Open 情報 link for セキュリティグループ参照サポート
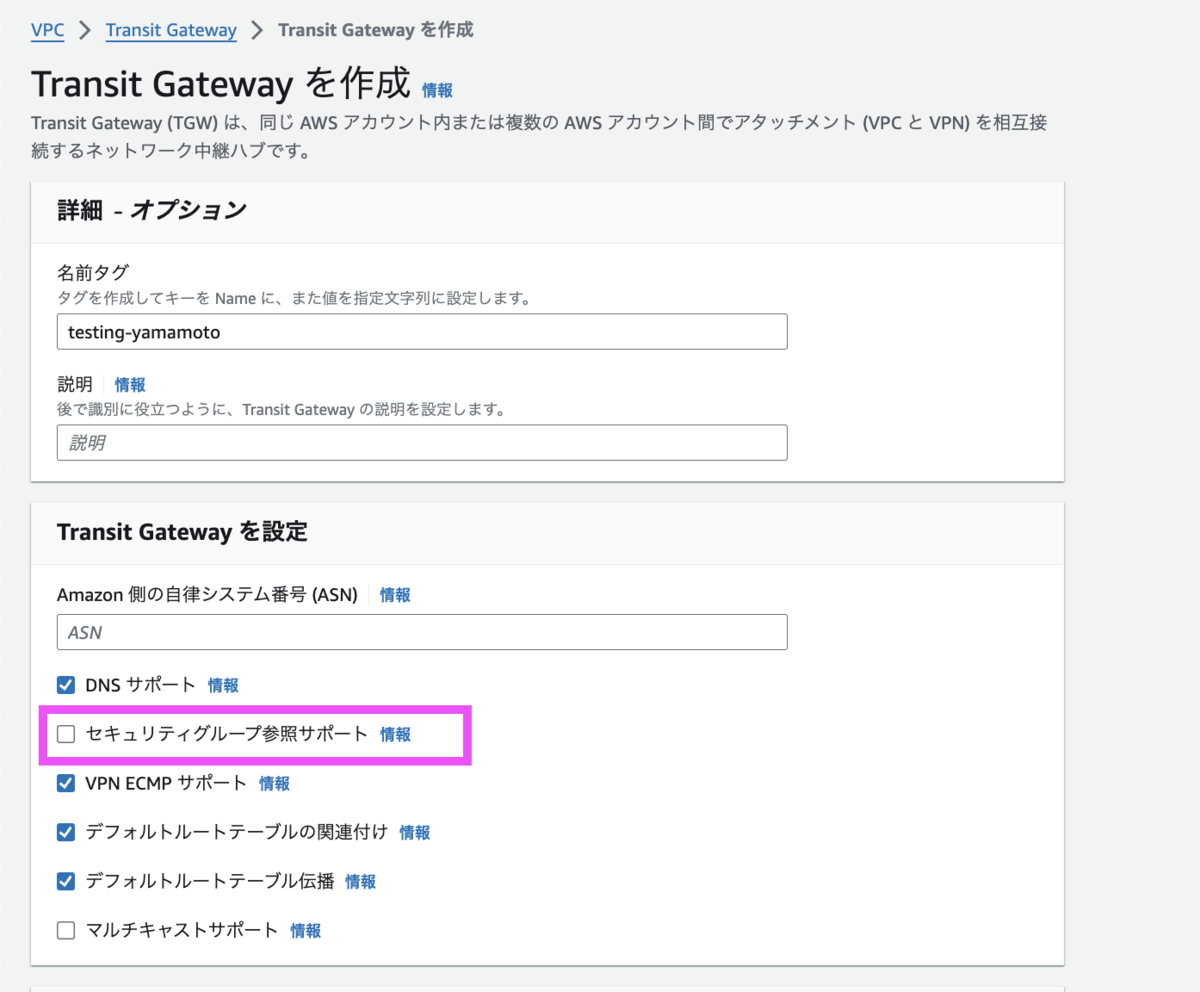The height and width of the screenshot is (992, 1200). (x=395, y=734)
